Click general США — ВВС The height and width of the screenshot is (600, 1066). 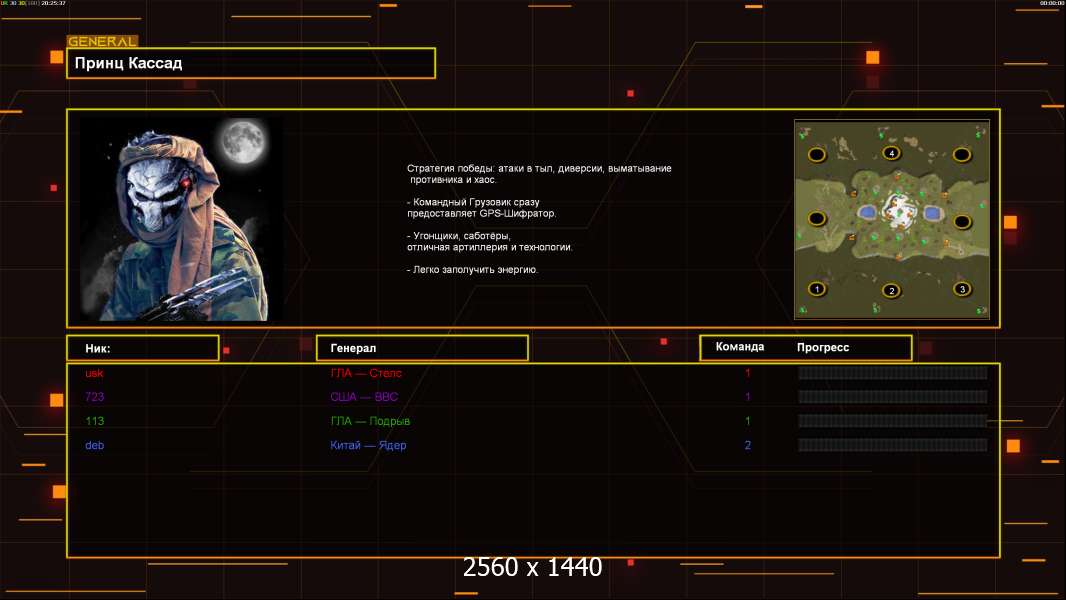pos(364,397)
